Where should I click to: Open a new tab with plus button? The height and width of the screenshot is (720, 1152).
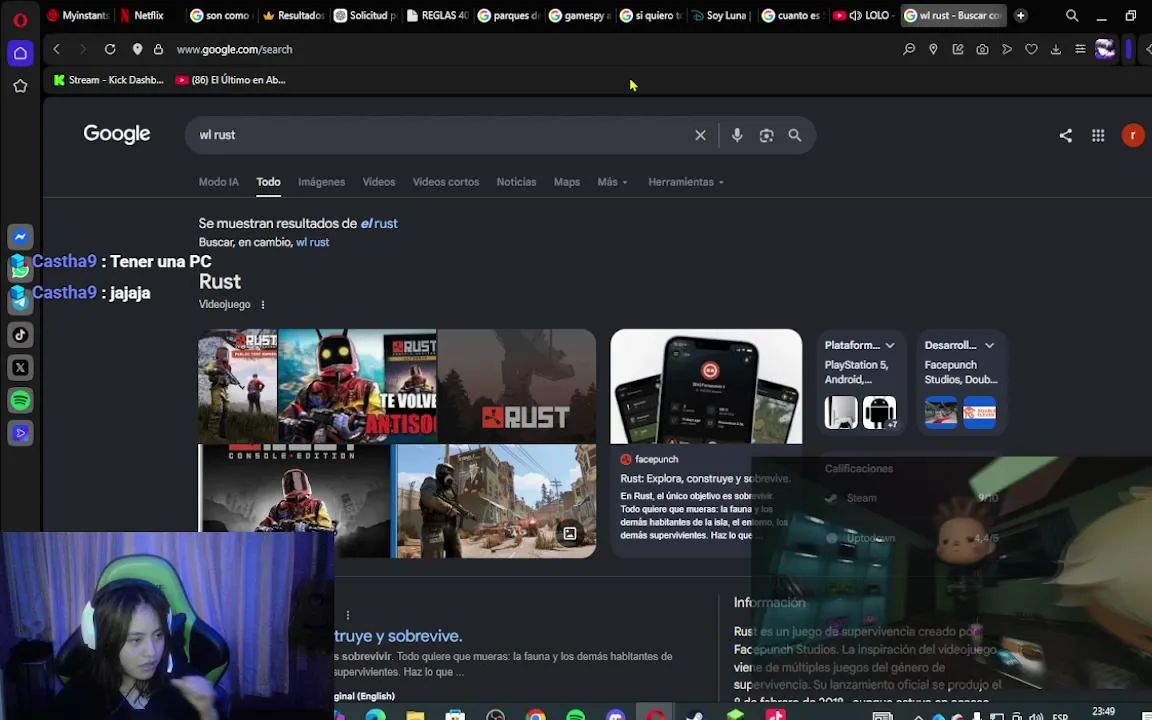point(1020,15)
